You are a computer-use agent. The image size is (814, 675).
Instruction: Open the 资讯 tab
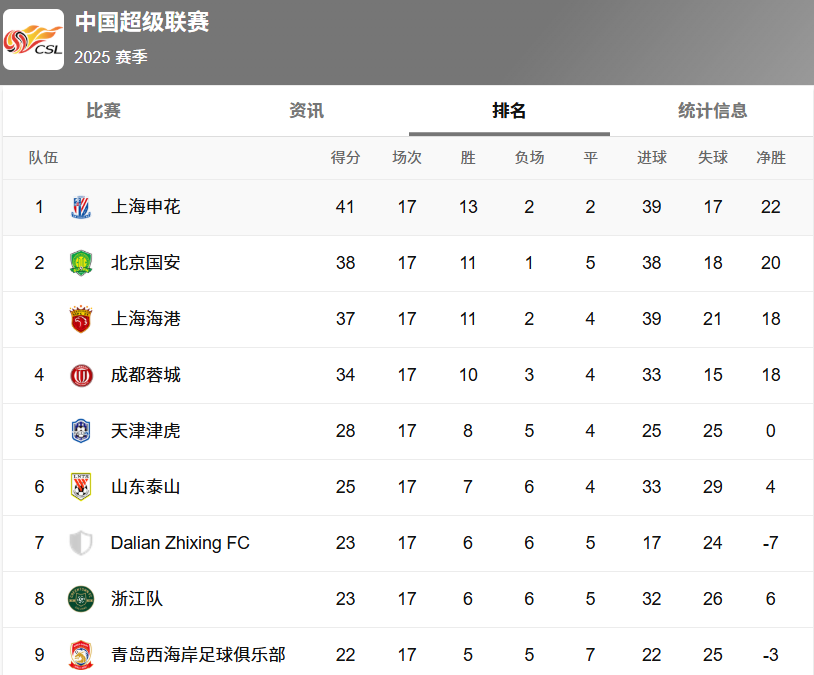pyautogui.click(x=306, y=111)
